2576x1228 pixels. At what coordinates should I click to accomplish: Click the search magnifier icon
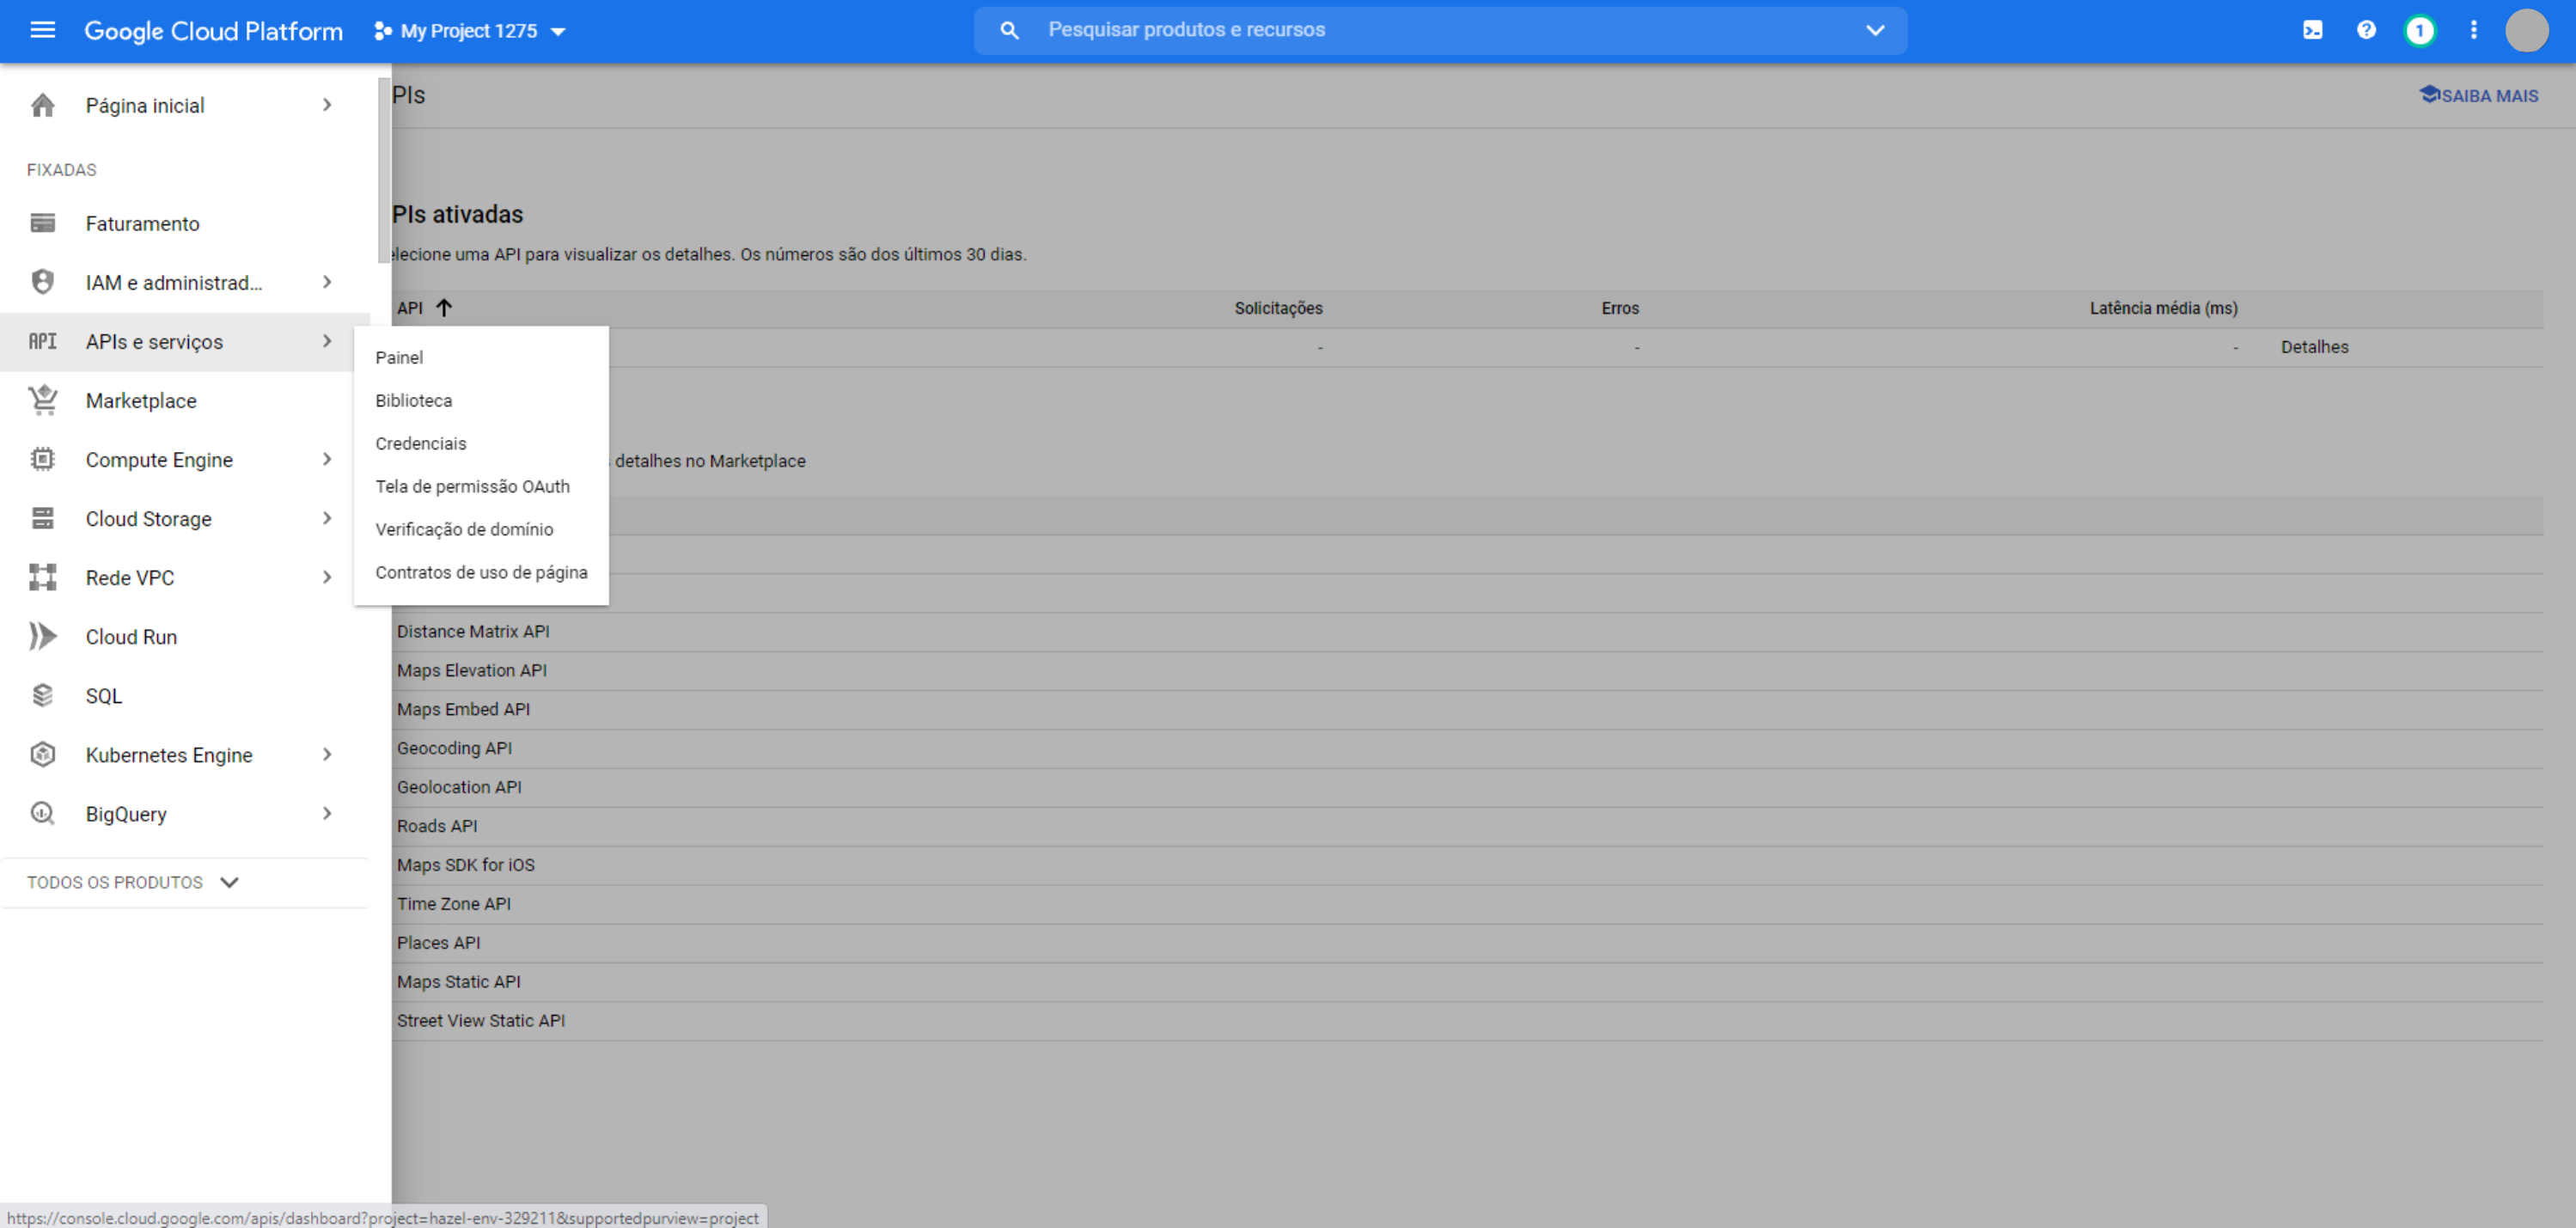[x=1010, y=30]
